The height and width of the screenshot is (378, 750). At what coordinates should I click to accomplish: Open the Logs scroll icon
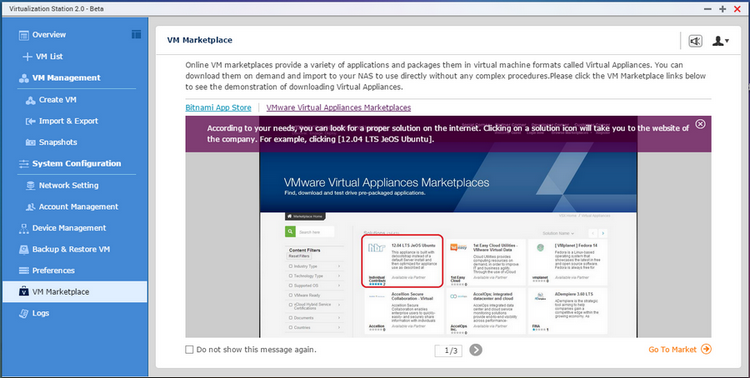click(x=23, y=313)
